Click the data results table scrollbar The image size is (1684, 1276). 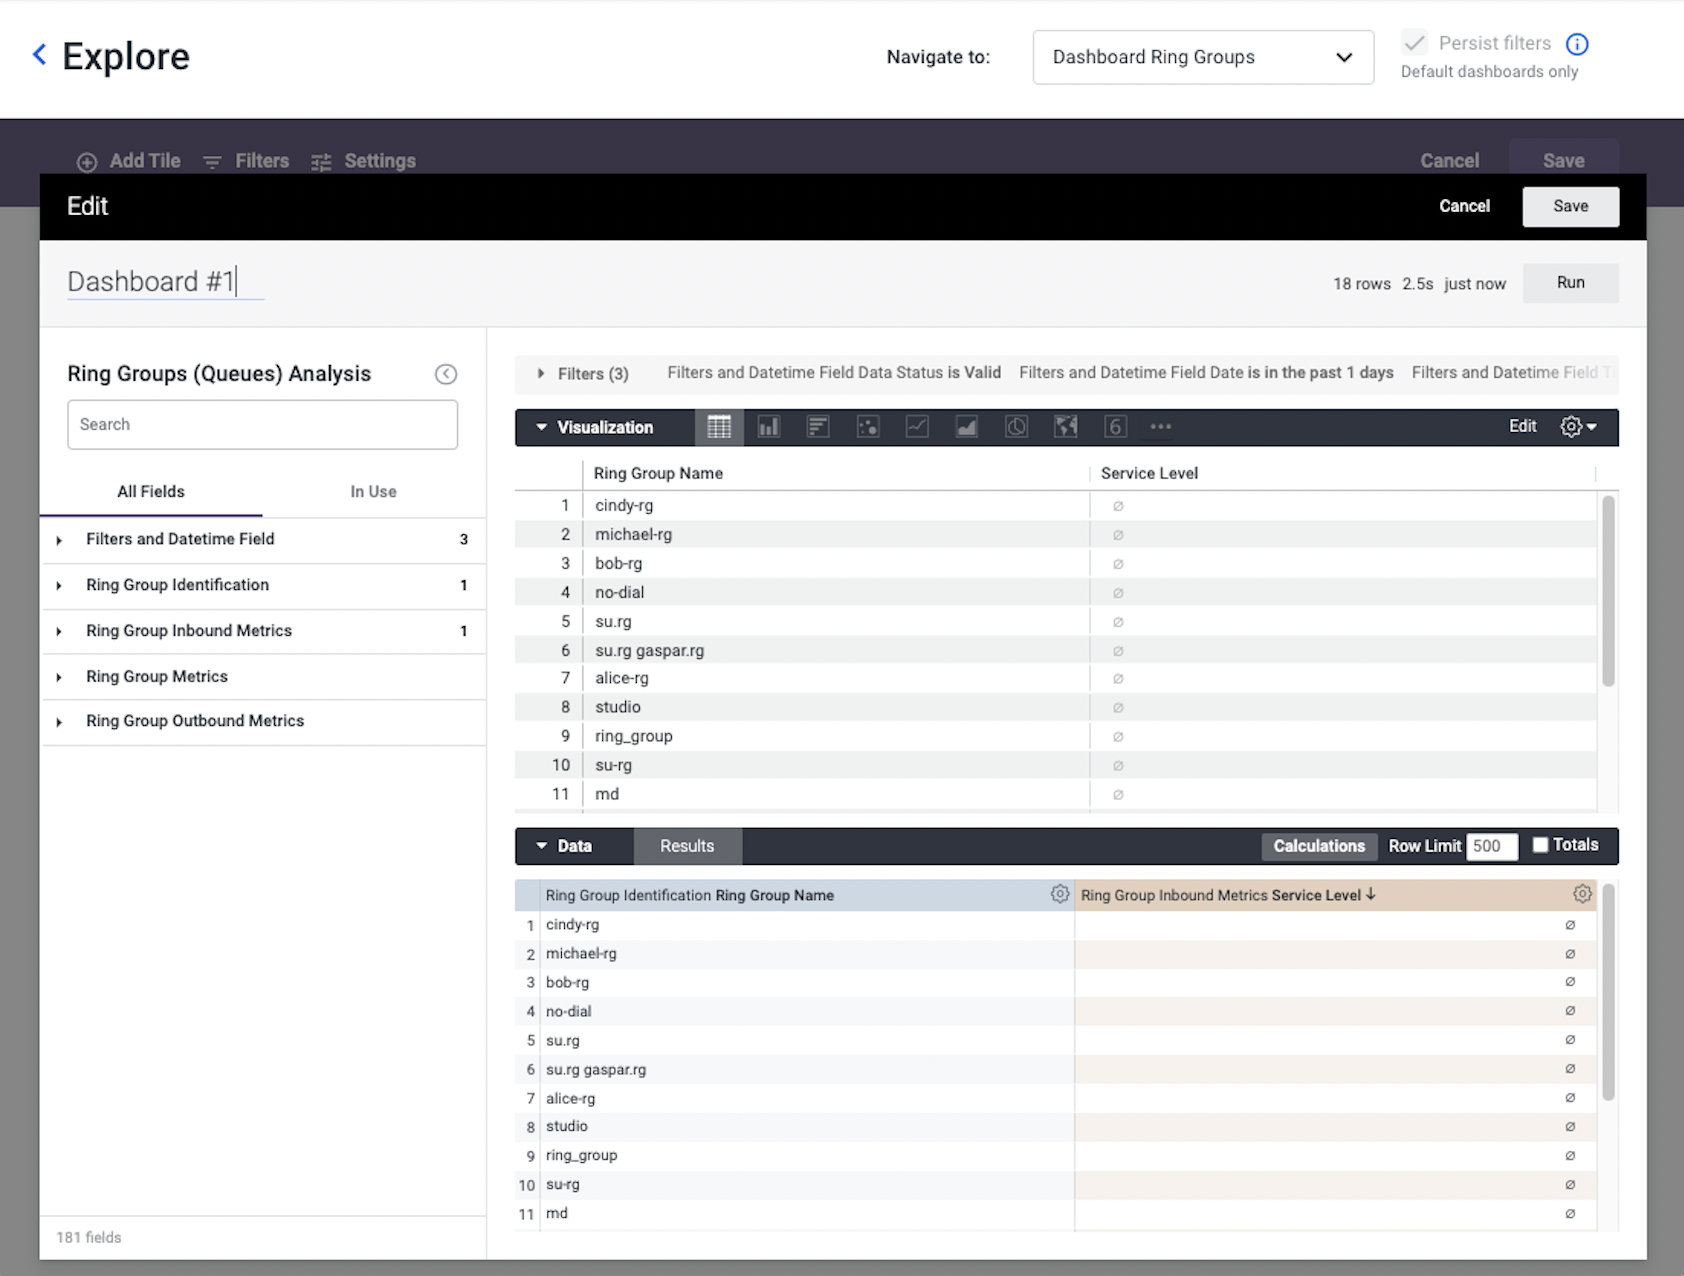point(1608,992)
